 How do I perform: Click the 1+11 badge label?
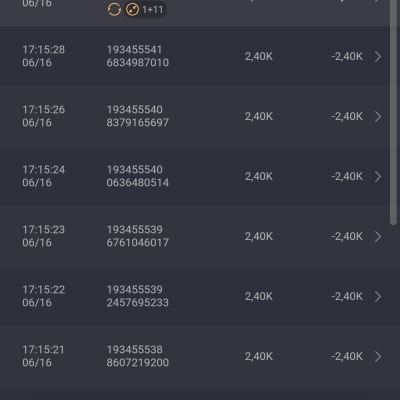152,10
